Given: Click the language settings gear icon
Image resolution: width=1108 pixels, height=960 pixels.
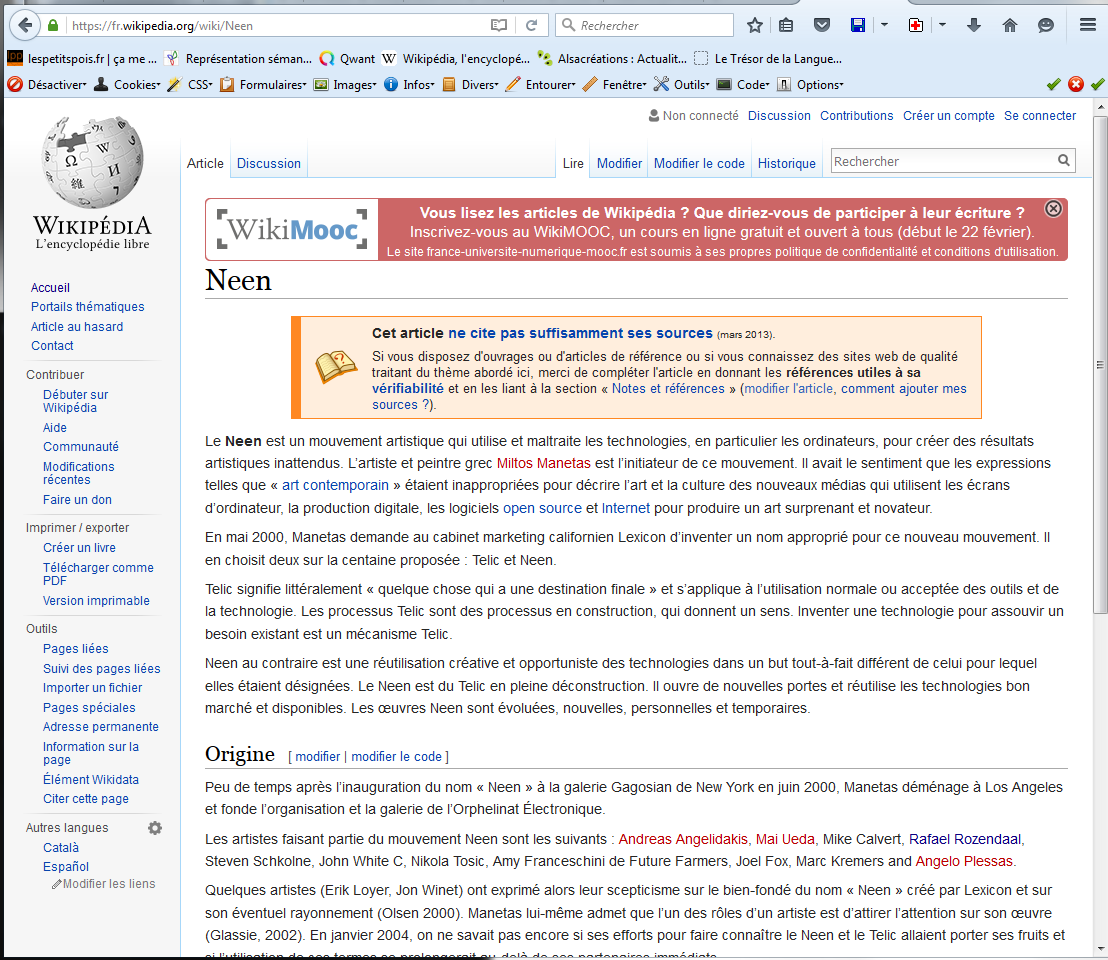Looking at the screenshot, I should tap(155, 828).
